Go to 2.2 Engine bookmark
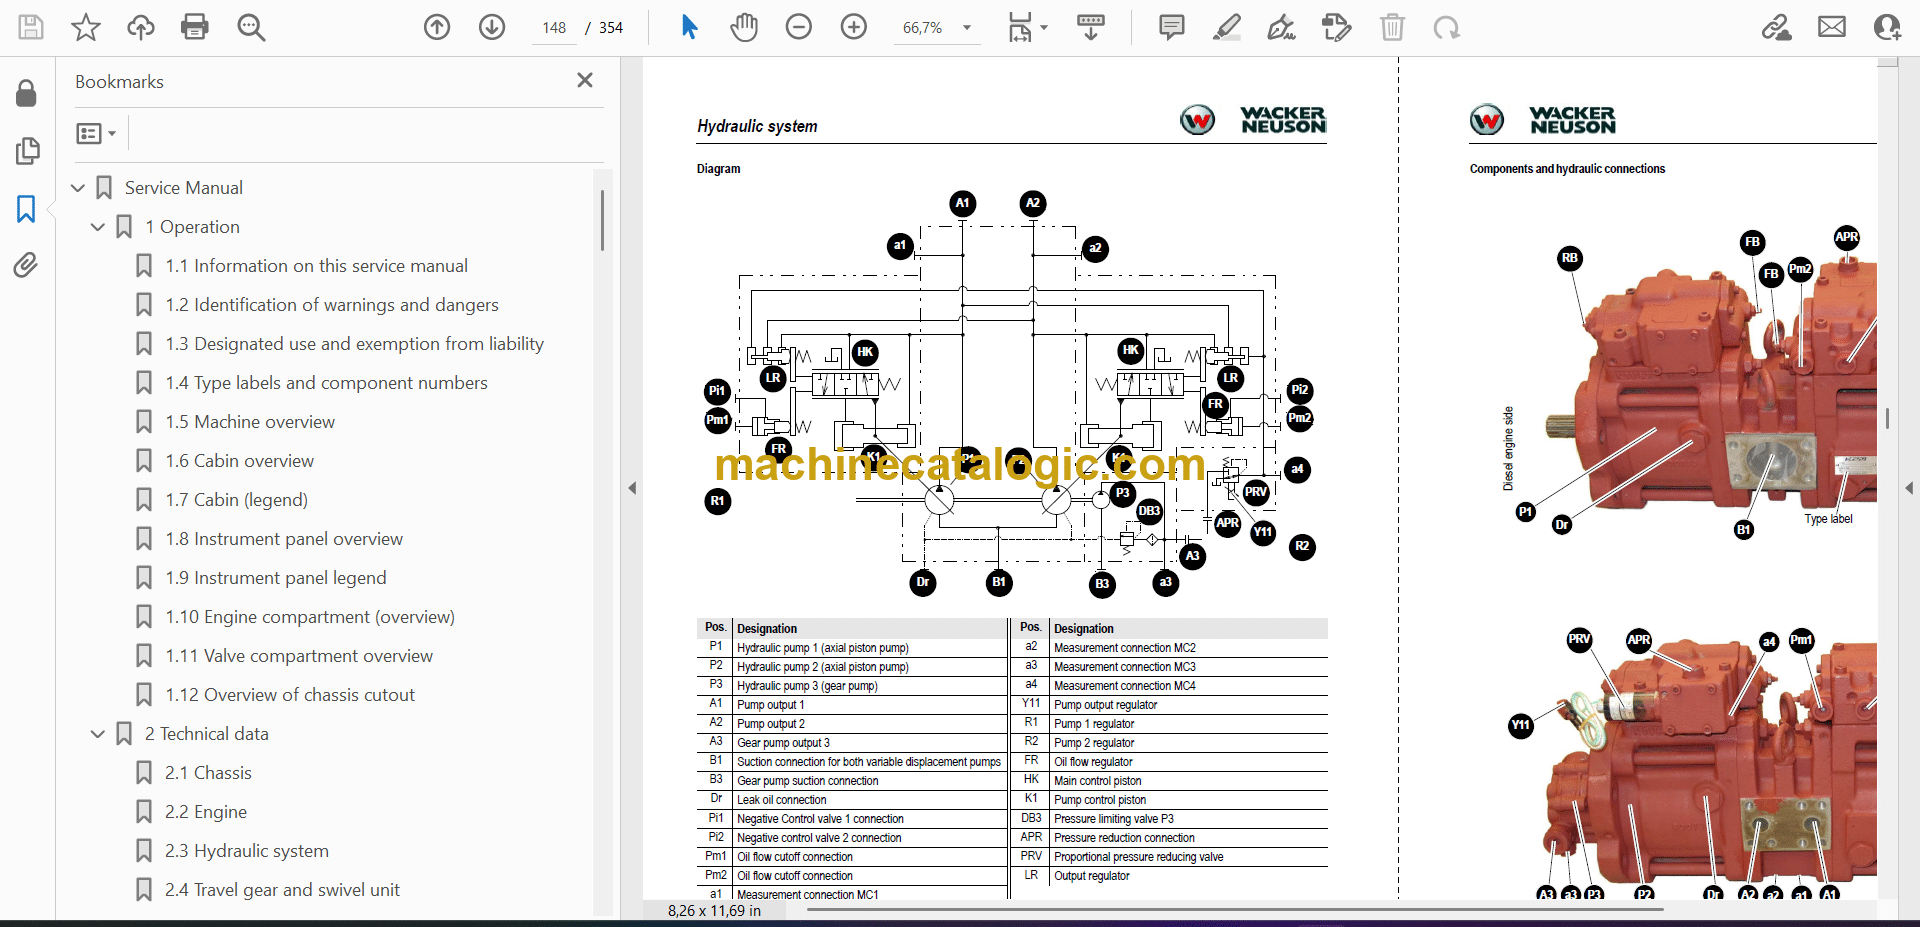Screen dimensions: 1920x927 tap(206, 812)
